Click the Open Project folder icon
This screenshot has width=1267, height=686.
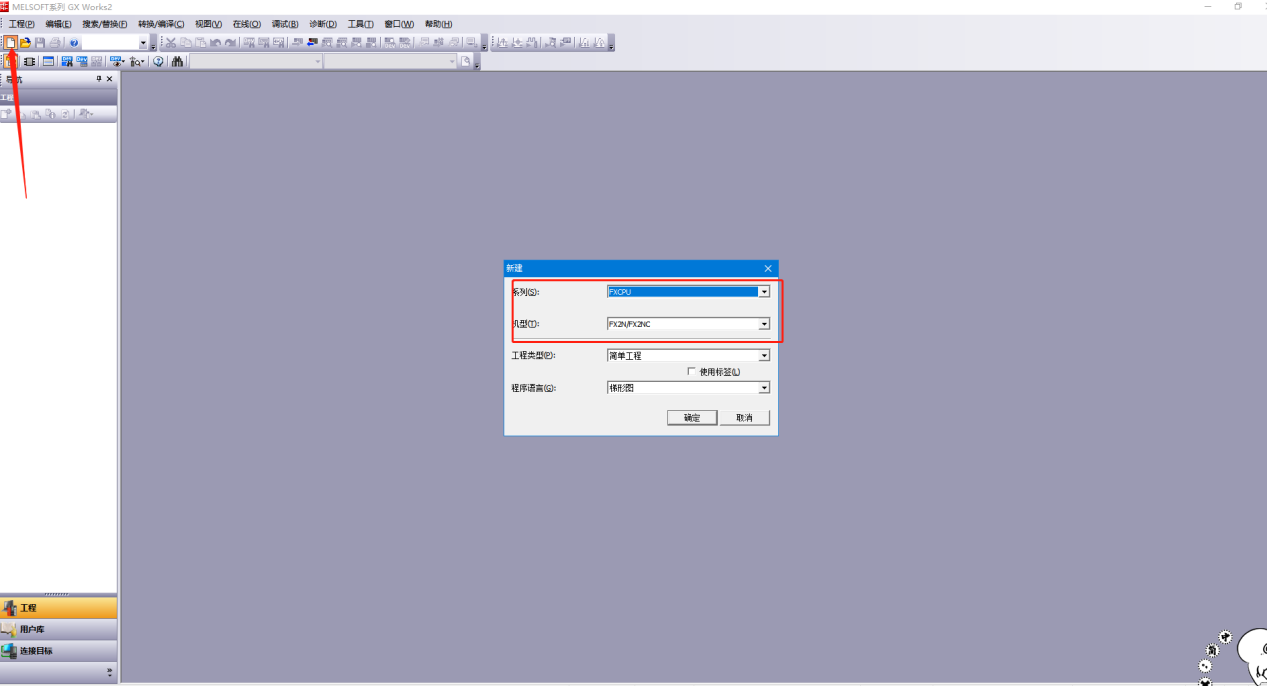(x=25, y=43)
